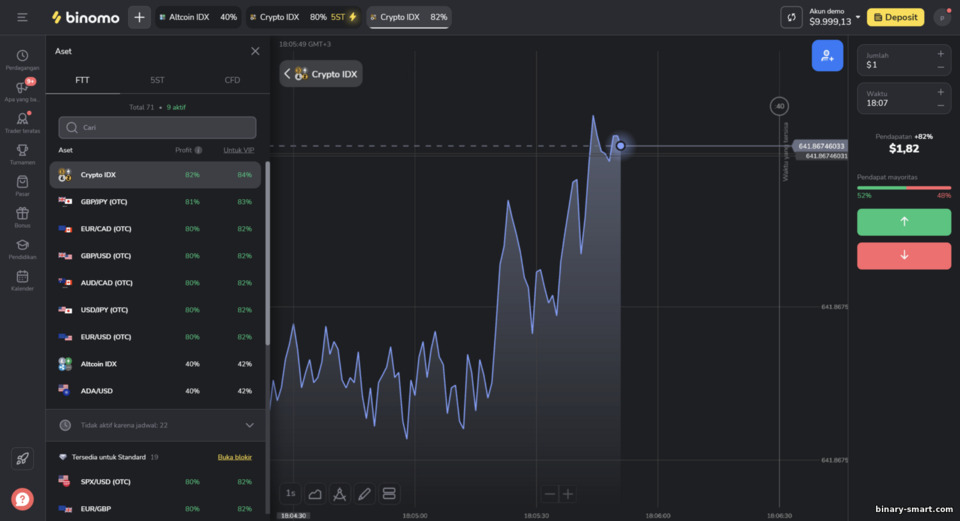Screen dimensions: 960x521
Task: Add a new asset tab with plus
Action: tap(139, 17)
